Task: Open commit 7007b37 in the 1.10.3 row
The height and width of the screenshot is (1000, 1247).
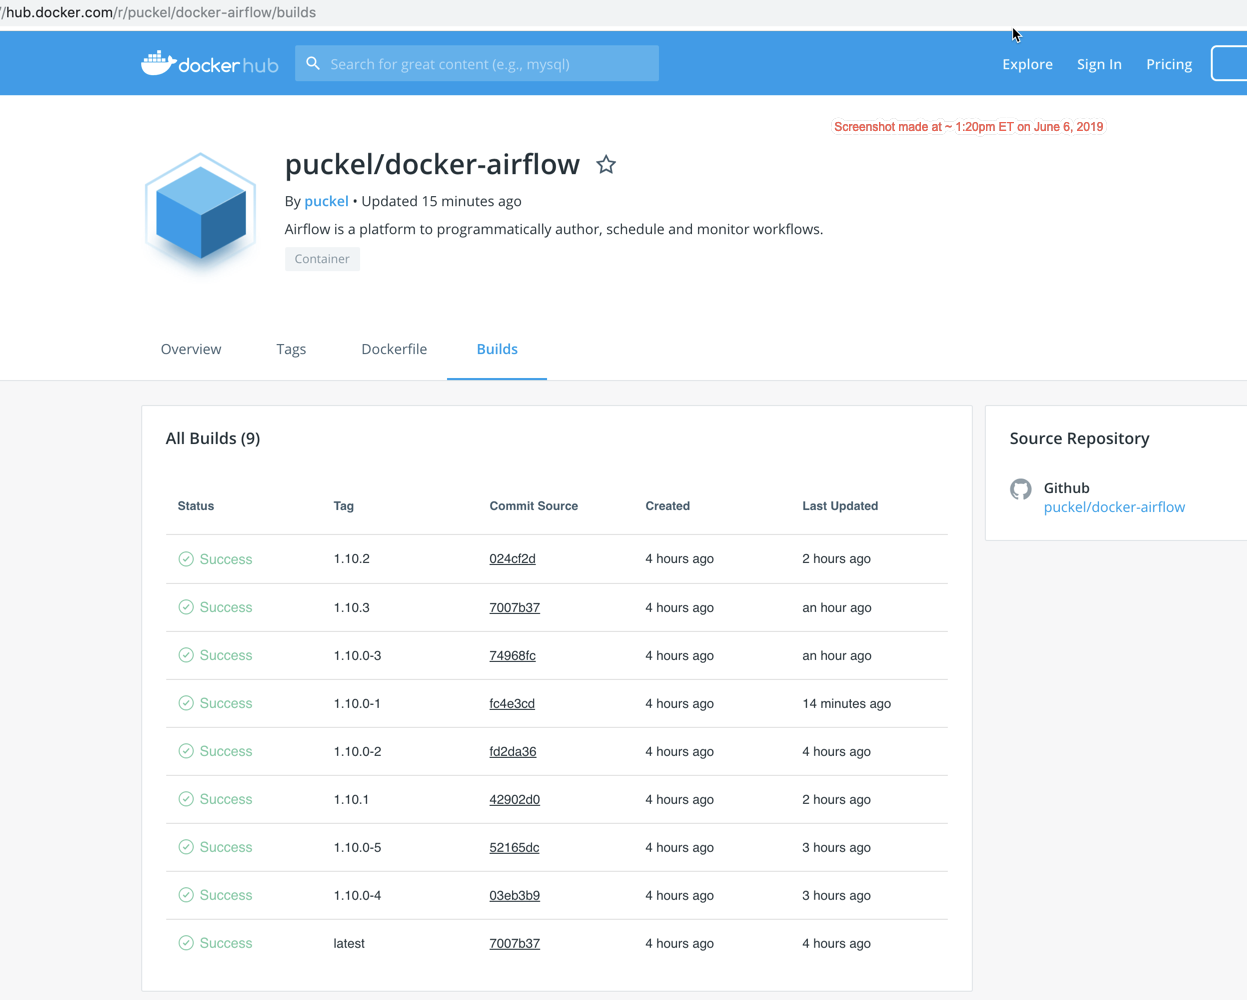Action: point(514,607)
